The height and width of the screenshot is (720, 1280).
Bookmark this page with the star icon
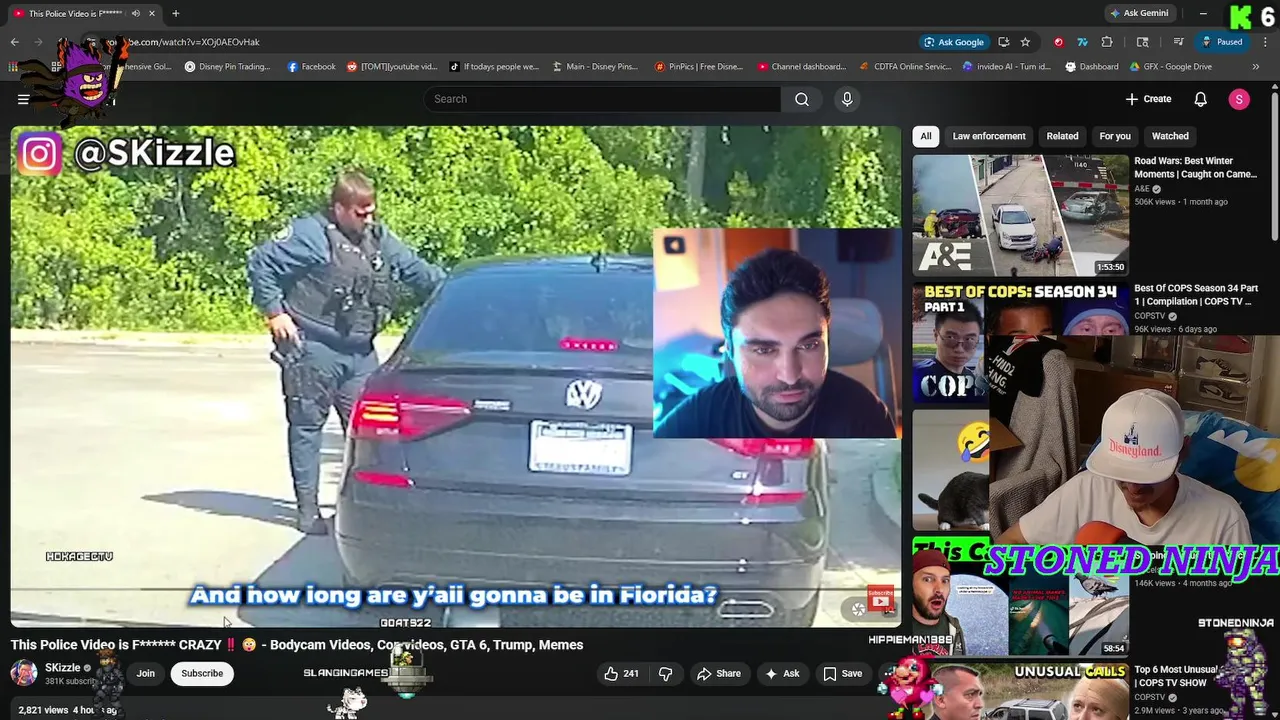pos(1025,42)
